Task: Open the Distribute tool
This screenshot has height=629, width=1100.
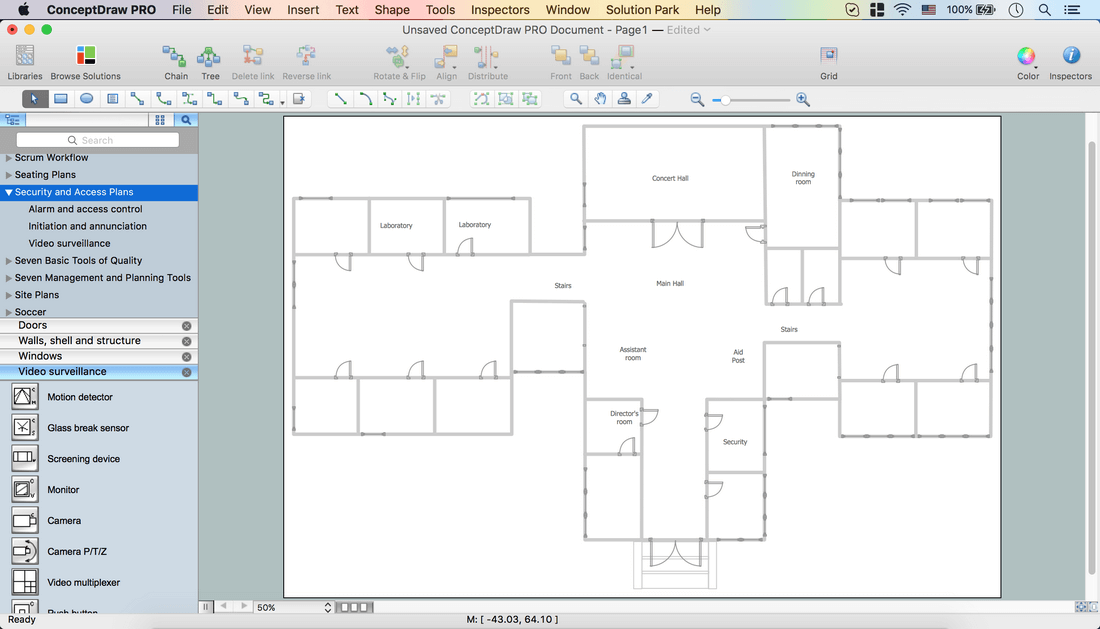Action: click(488, 62)
